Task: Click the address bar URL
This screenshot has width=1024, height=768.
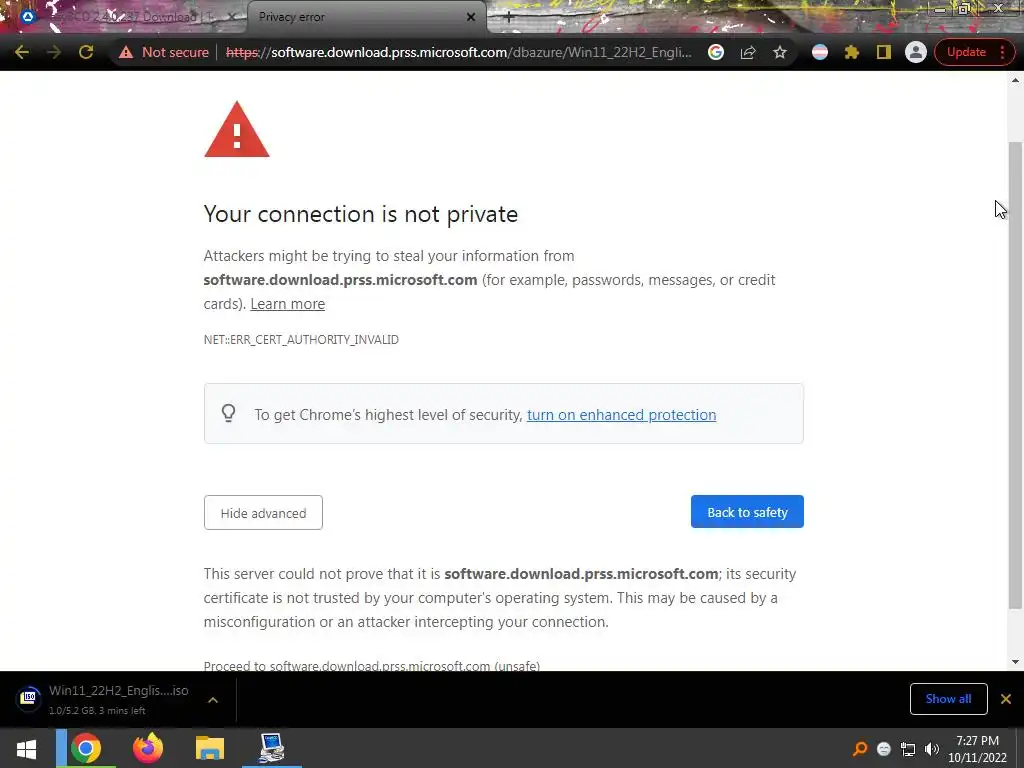Action: pos(458,52)
